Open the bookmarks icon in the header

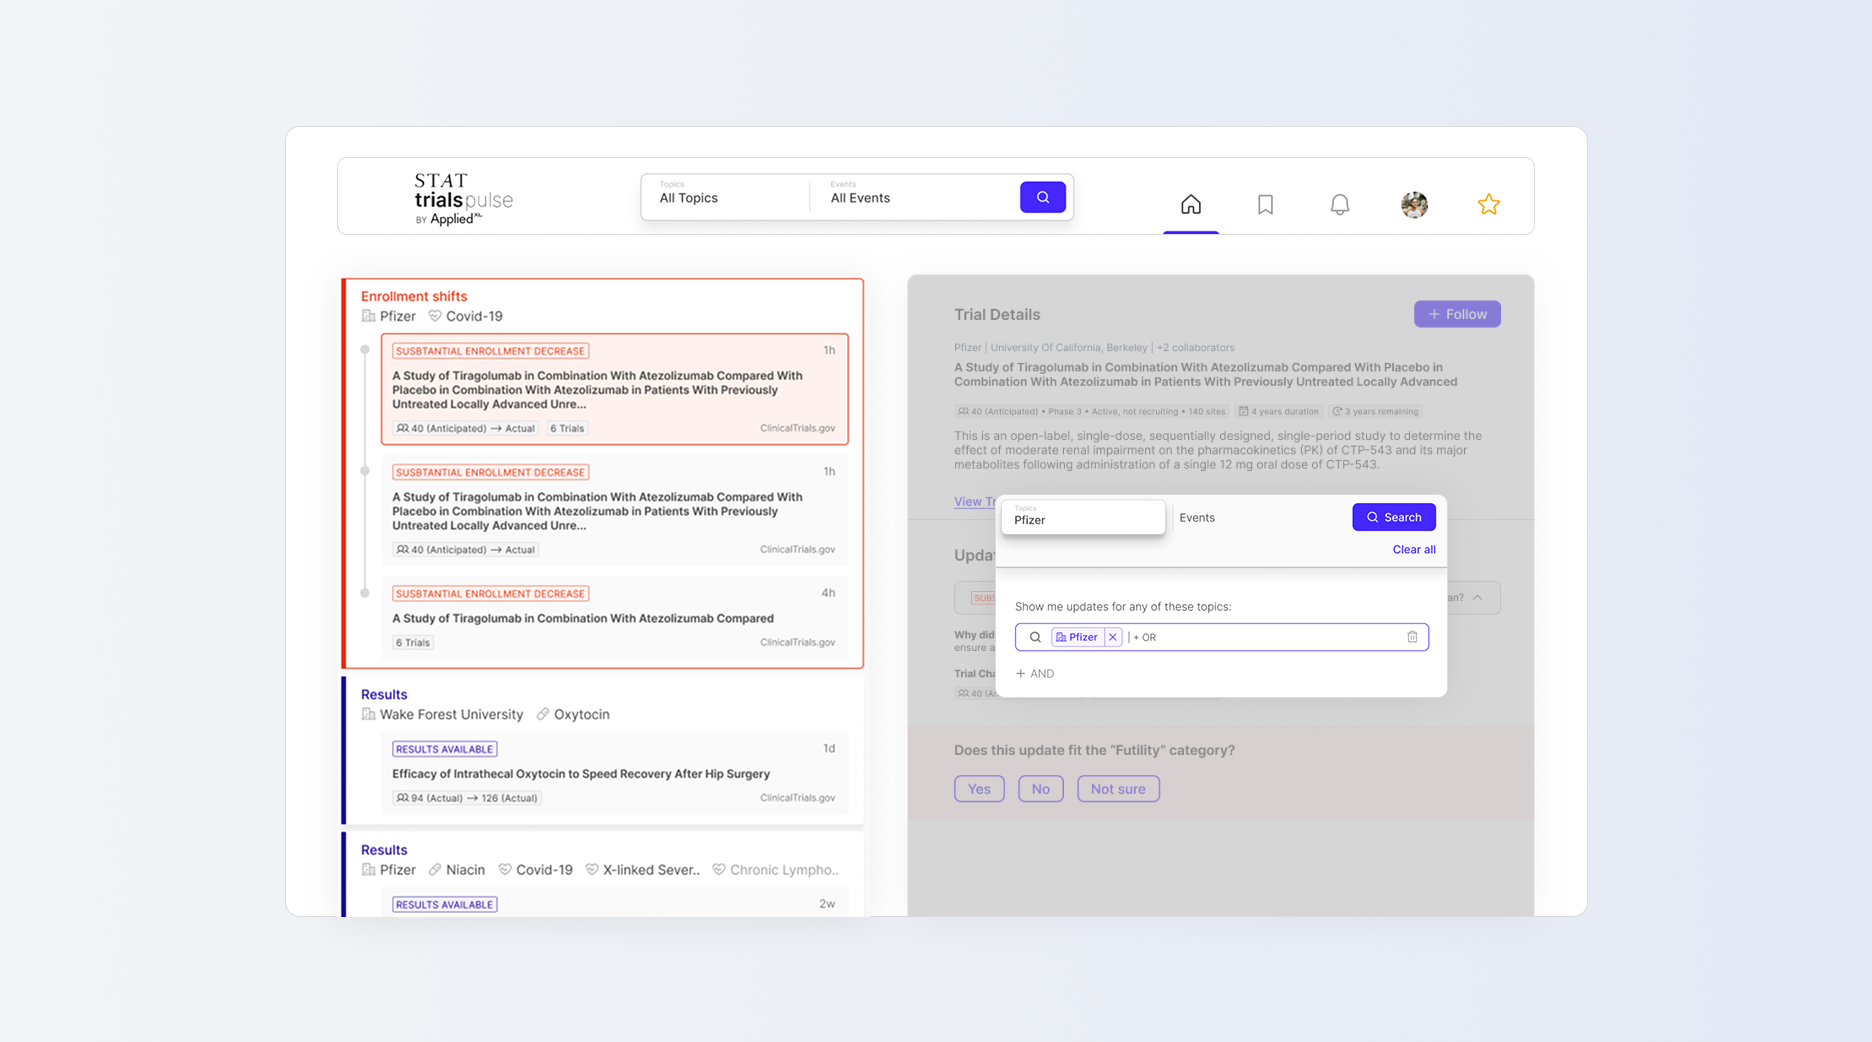pyautogui.click(x=1265, y=205)
